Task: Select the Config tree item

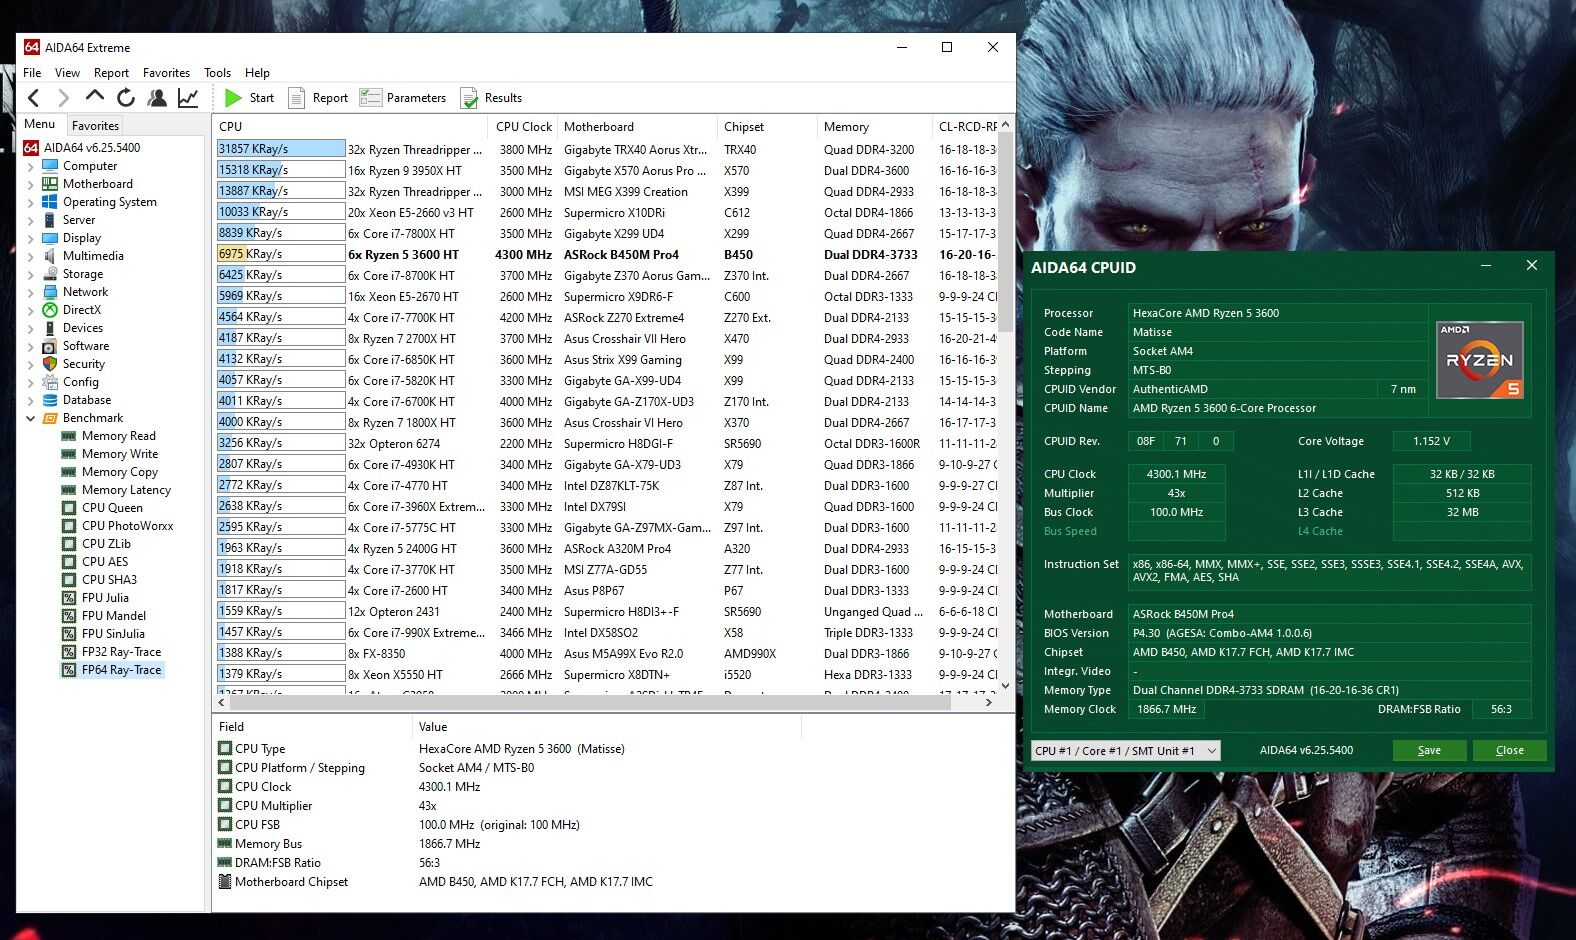Action: pos(70,382)
